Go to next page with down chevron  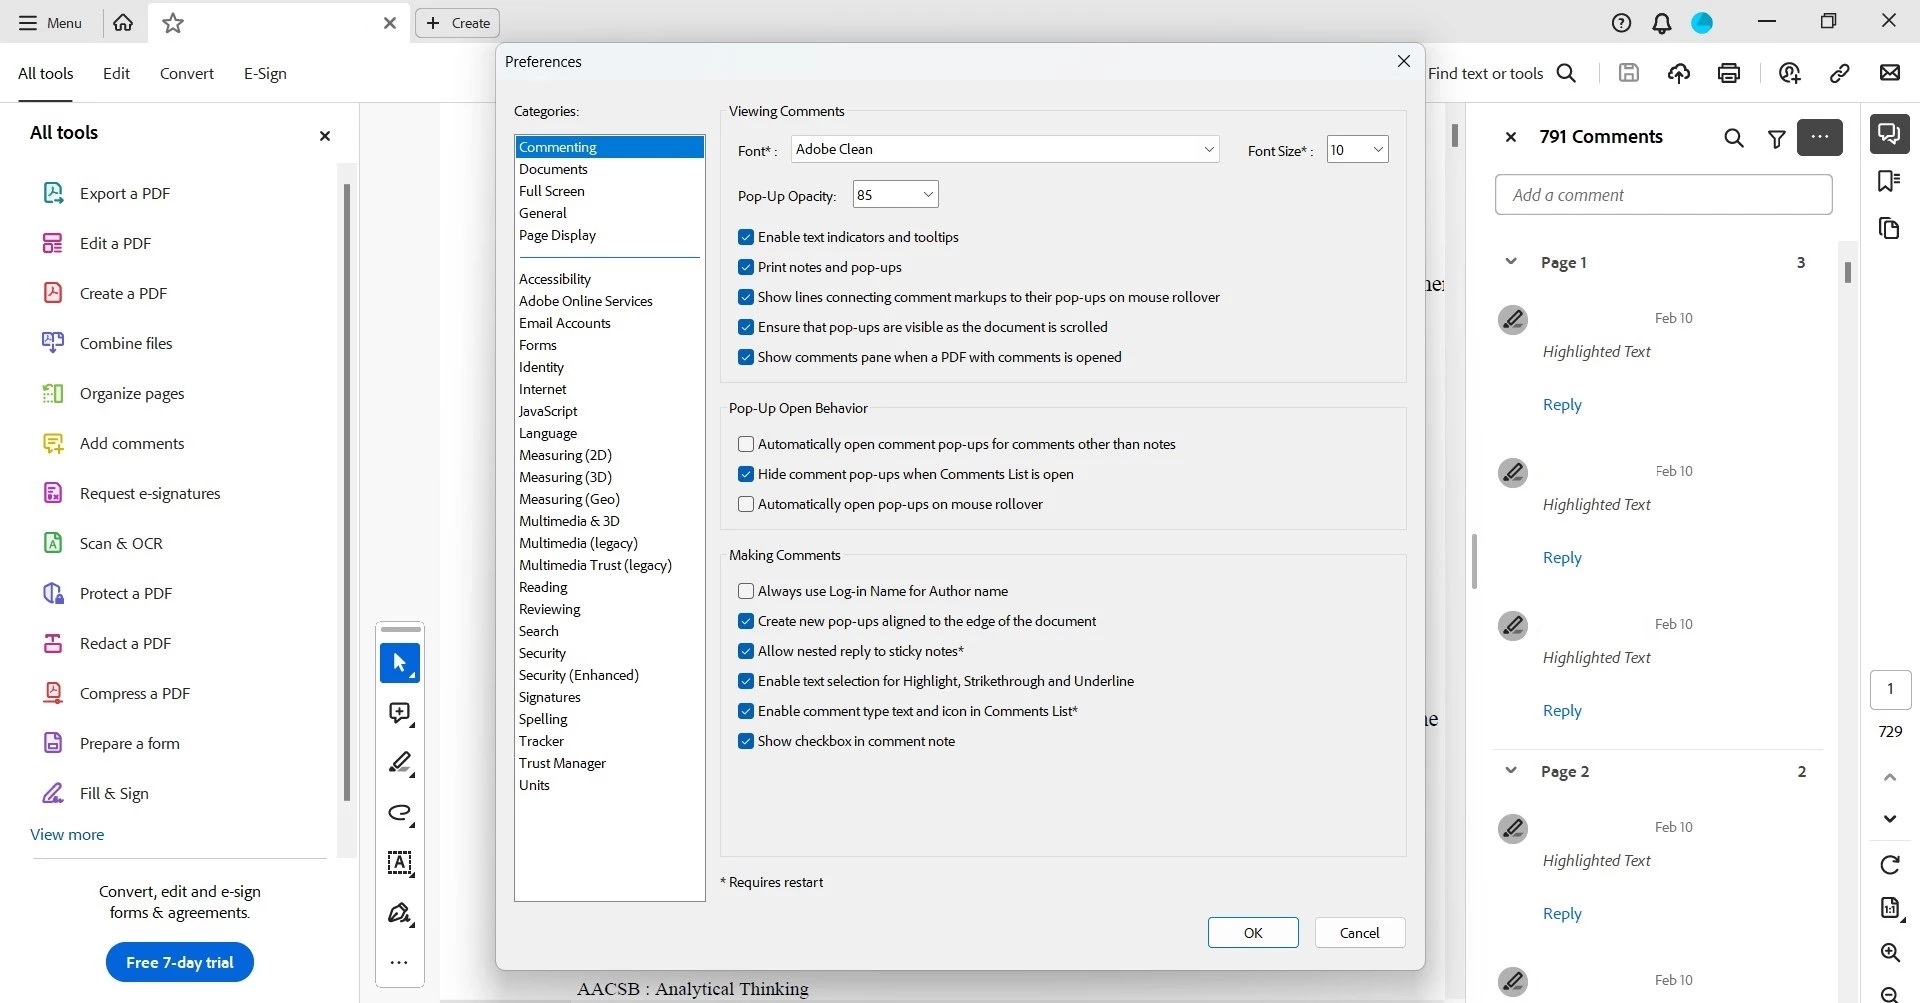point(1890,819)
